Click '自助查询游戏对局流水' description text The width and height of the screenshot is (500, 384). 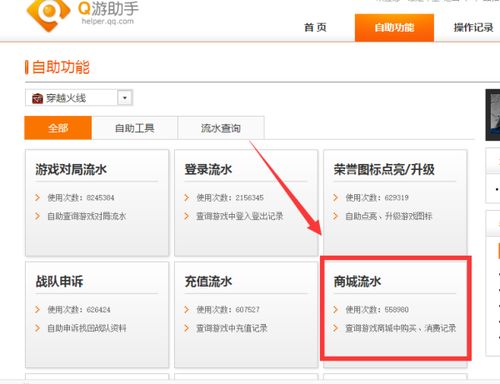[87, 216]
